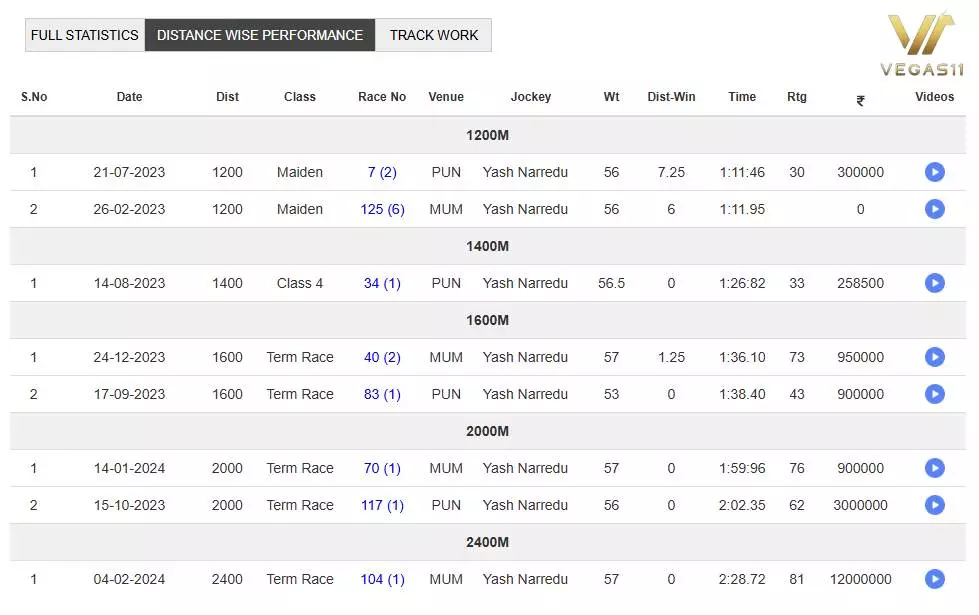The width and height of the screenshot is (979, 615).
Task: Play video for the 14-01-2024 2000M race
Action: point(935,468)
